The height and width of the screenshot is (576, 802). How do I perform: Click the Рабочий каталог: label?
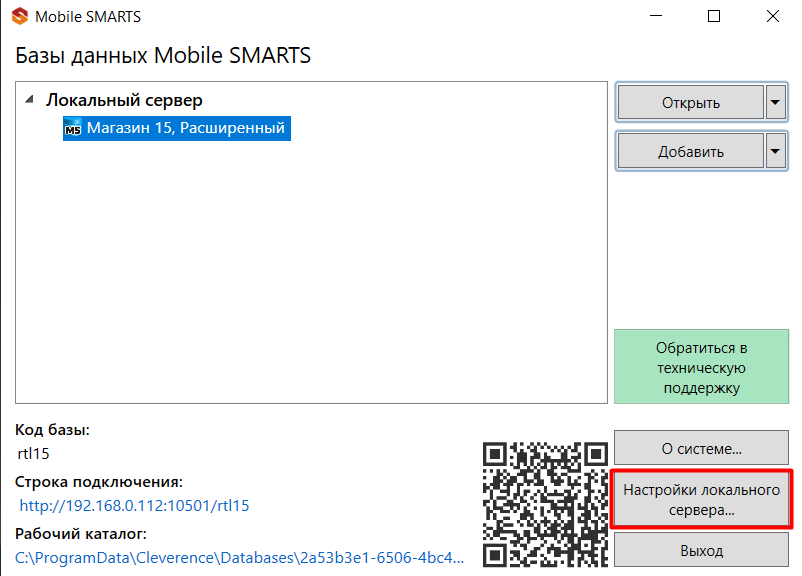point(81,534)
